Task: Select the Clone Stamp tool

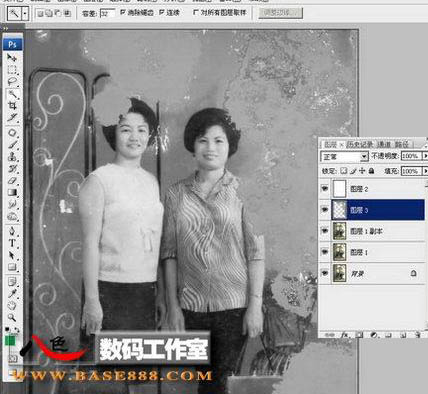Action: click(x=12, y=156)
